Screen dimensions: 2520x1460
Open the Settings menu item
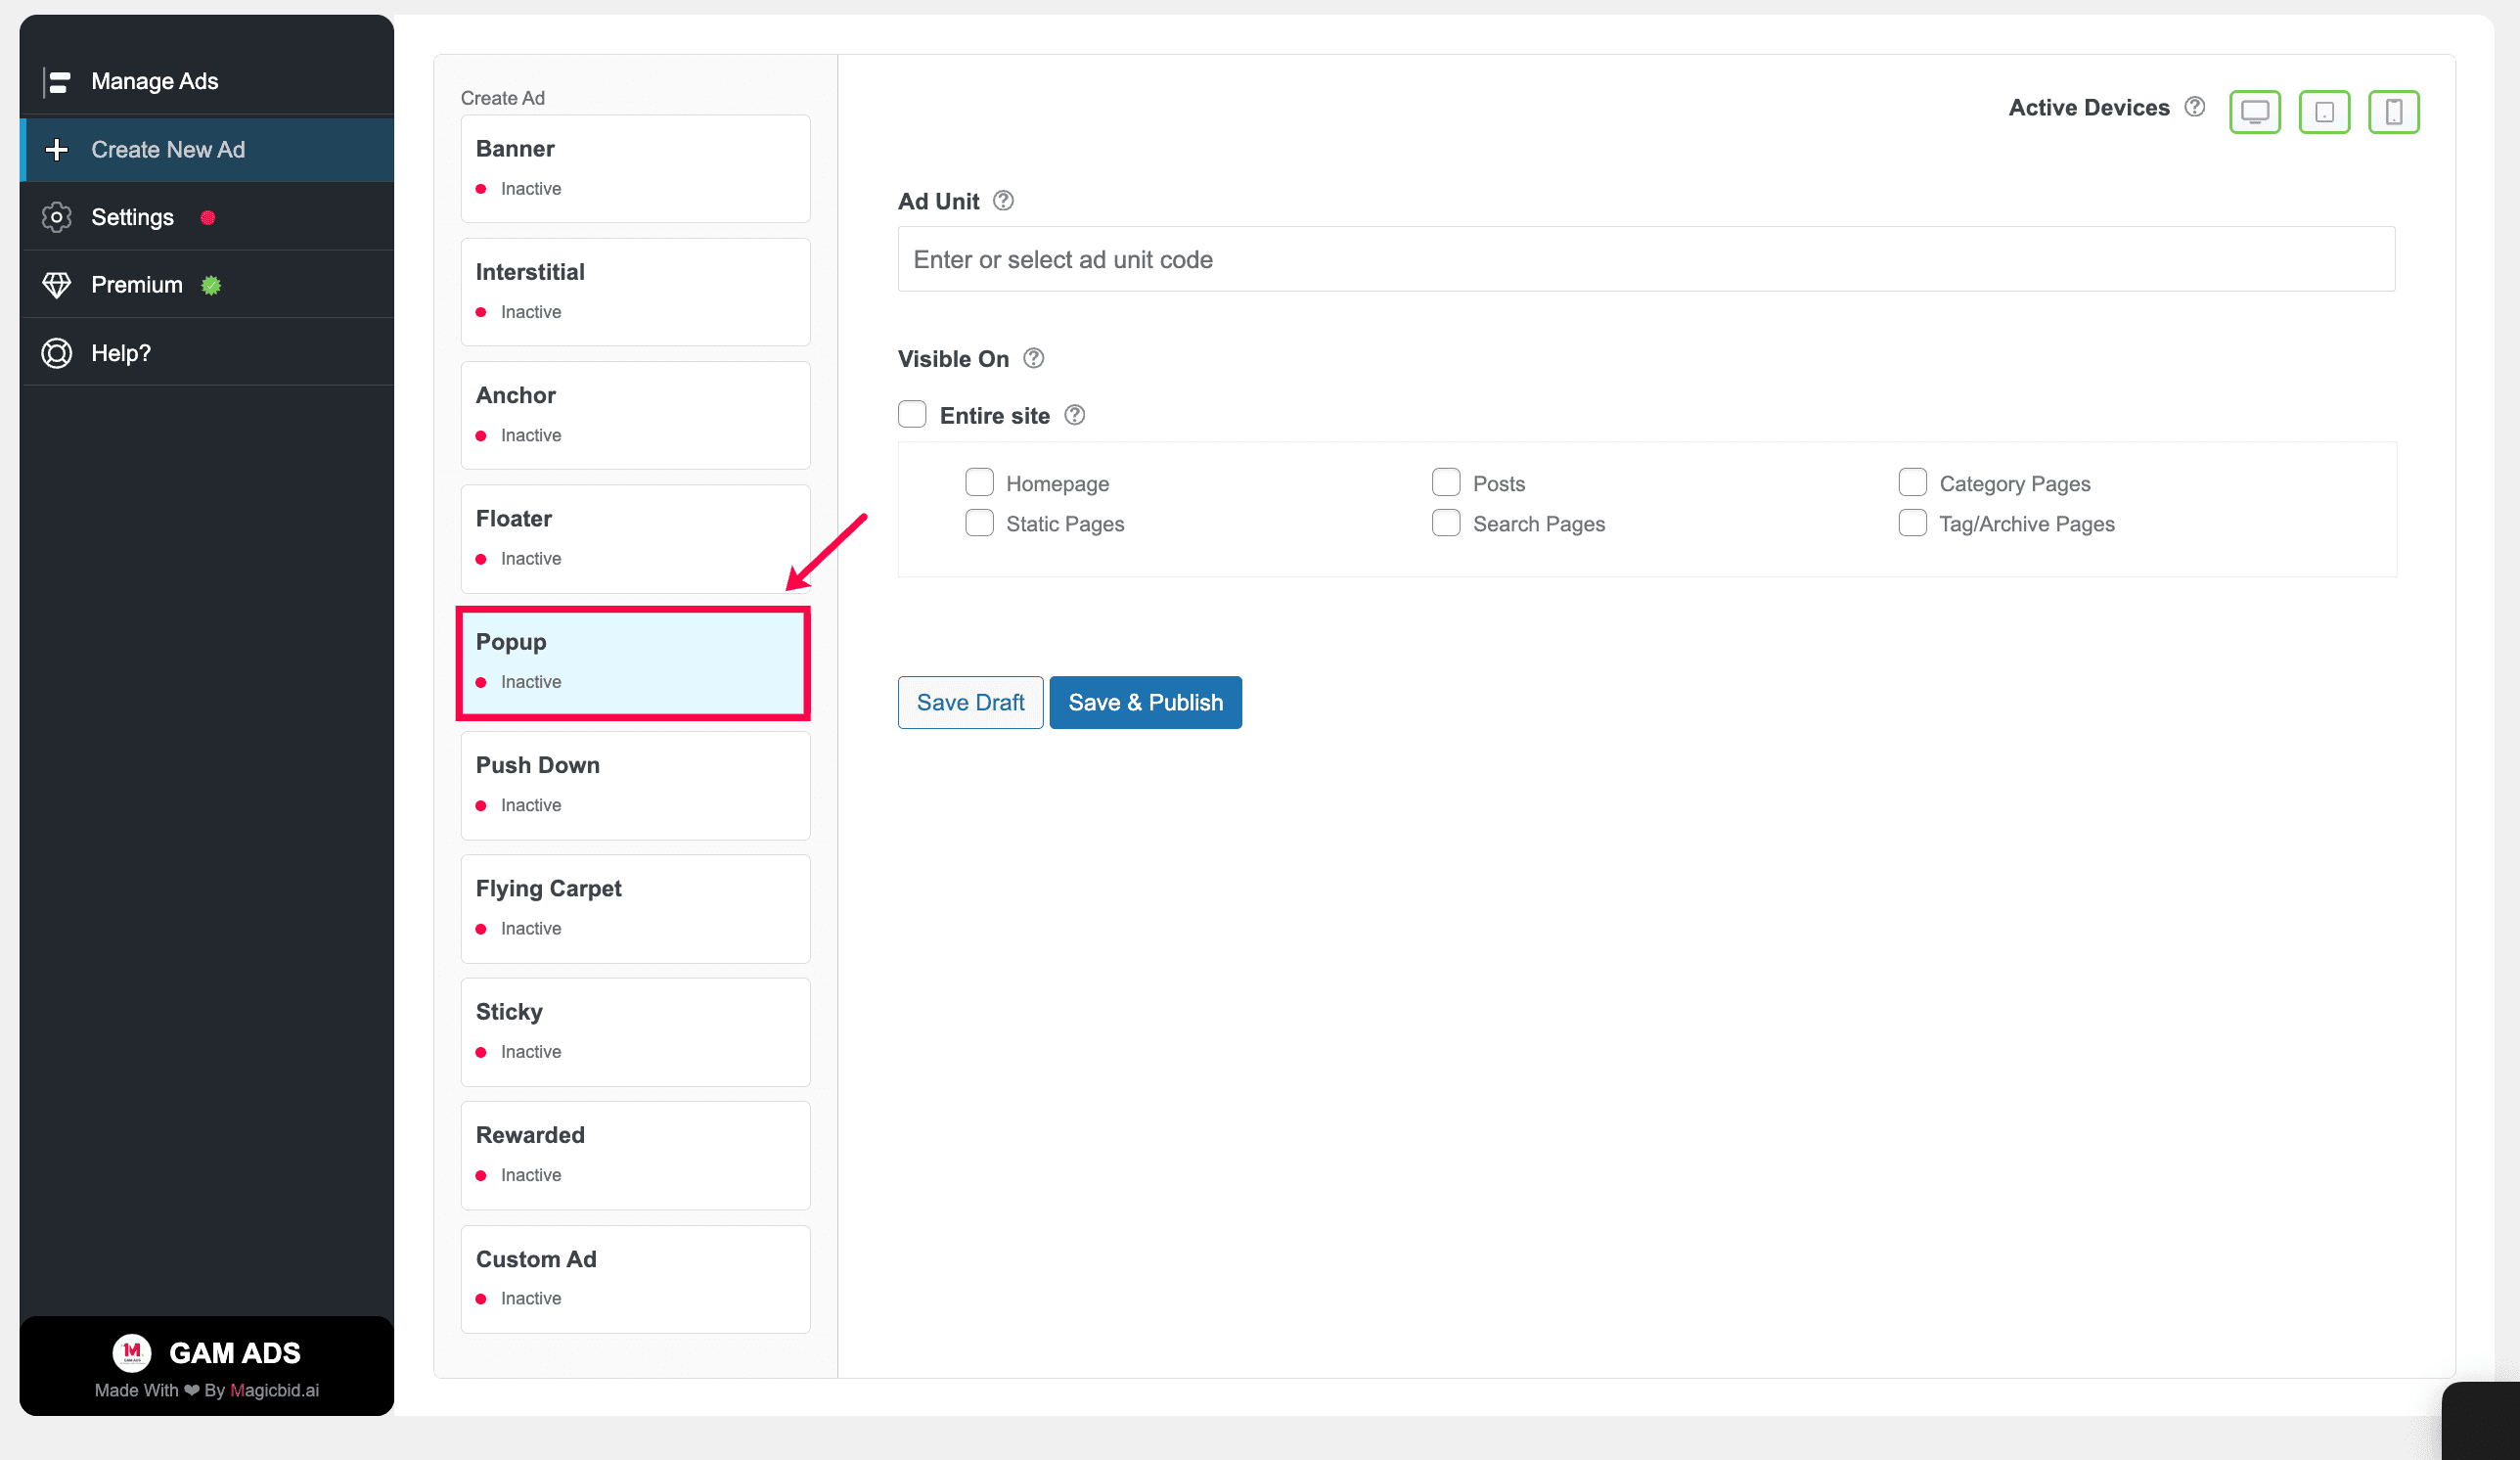[207, 217]
